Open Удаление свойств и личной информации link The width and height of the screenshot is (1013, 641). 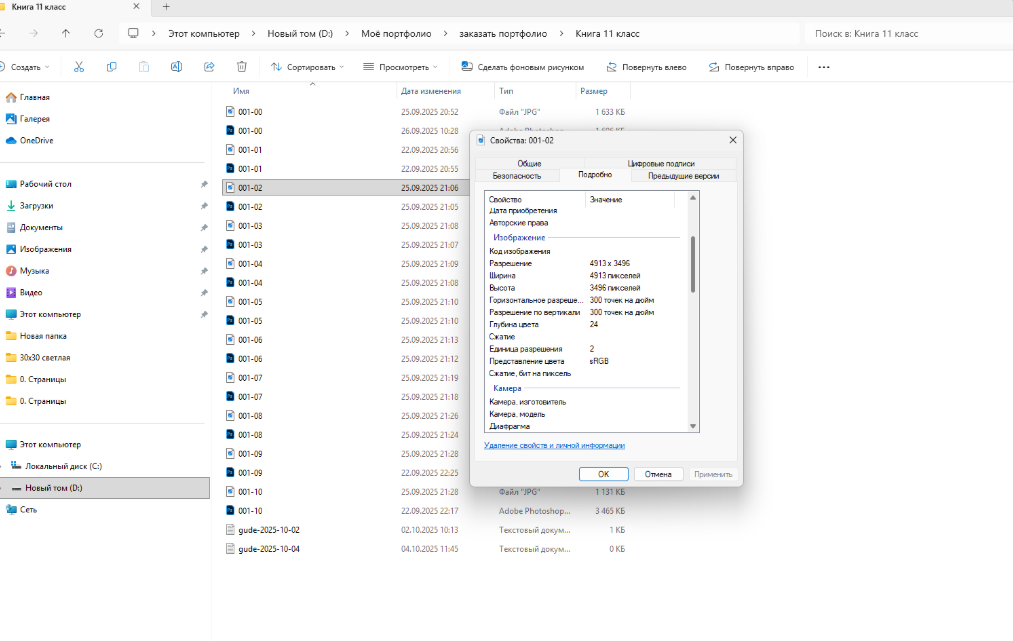click(554, 445)
